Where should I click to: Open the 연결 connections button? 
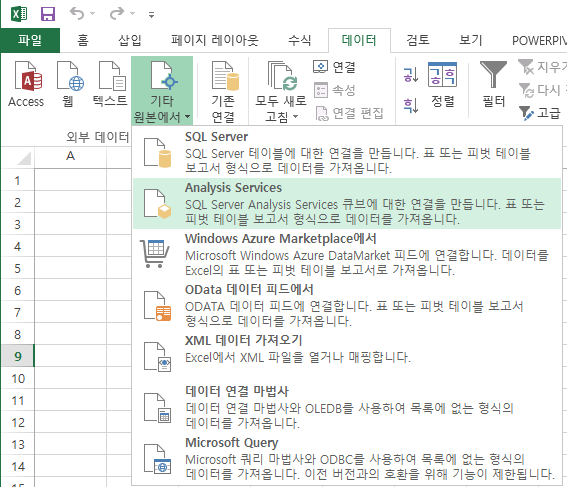[334, 67]
